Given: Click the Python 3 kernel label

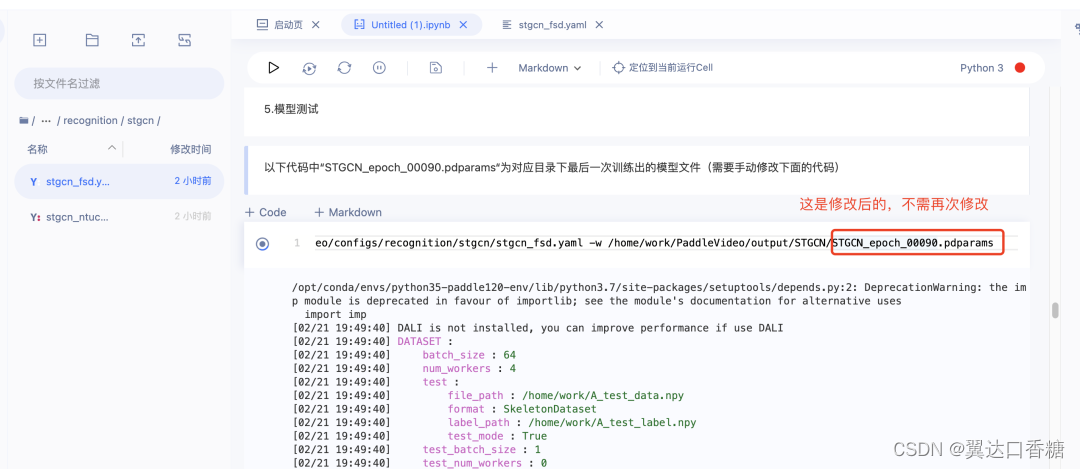Looking at the screenshot, I should point(982,67).
